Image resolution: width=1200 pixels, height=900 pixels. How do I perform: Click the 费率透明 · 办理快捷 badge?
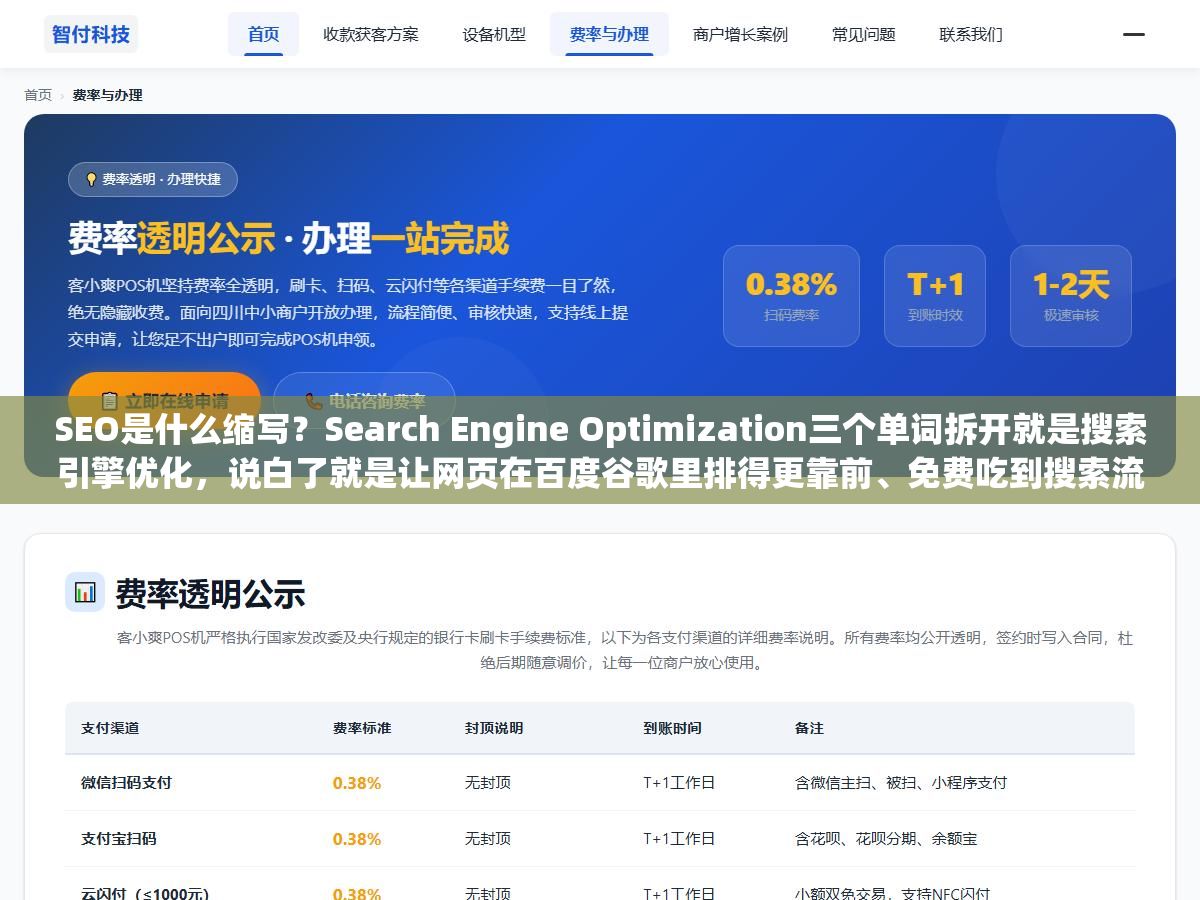pyautogui.click(x=153, y=179)
